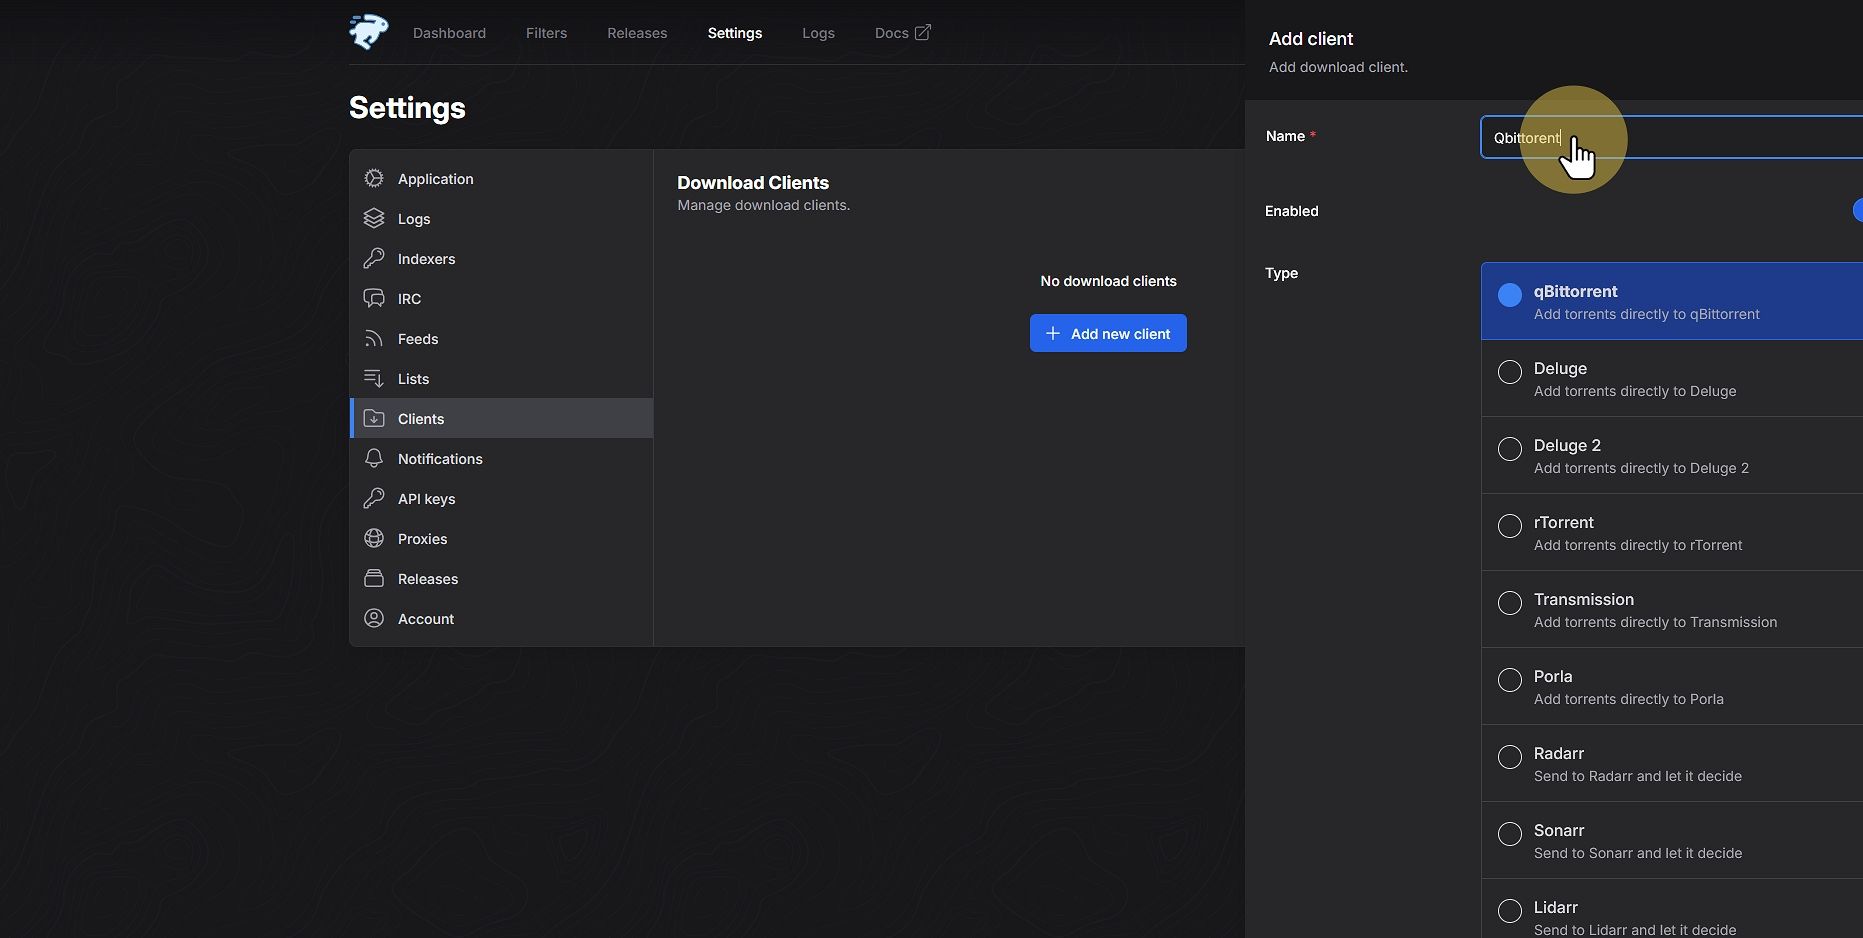Select the Sonarr radio option
1863x938 pixels.
(x=1510, y=833)
